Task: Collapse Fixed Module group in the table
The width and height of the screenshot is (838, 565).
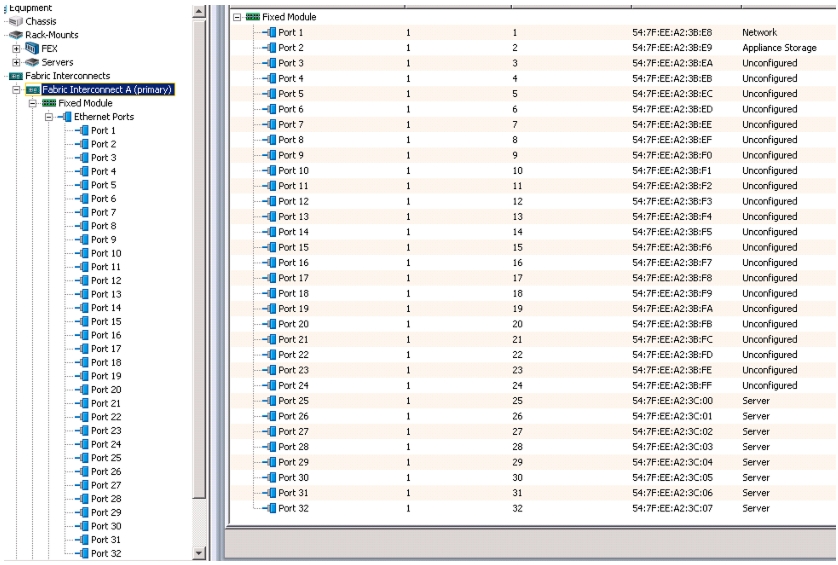Action: coord(237,17)
